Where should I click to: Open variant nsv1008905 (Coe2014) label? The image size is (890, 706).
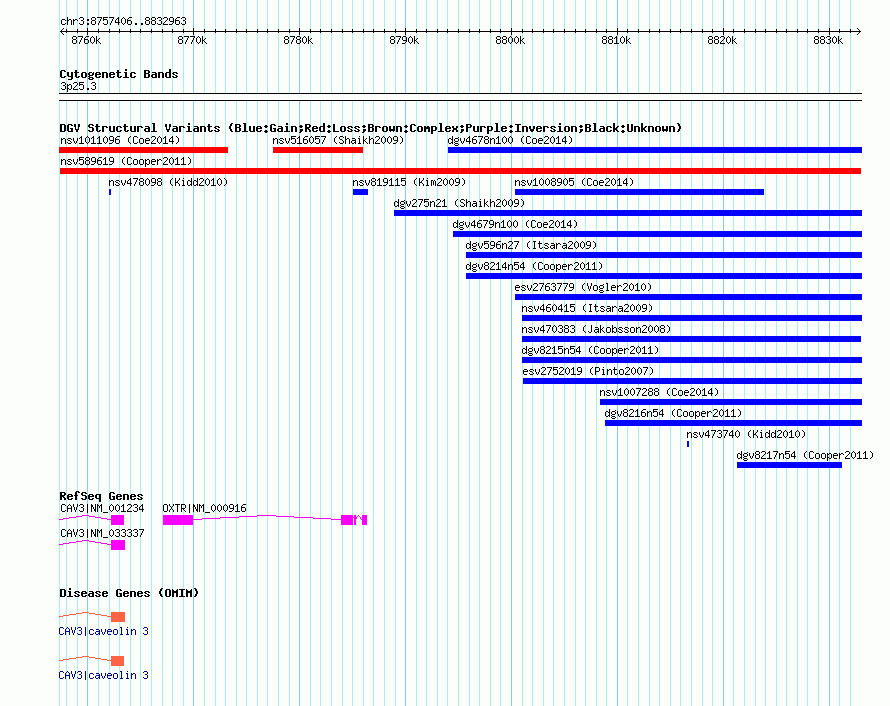pyautogui.click(x=574, y=182)
